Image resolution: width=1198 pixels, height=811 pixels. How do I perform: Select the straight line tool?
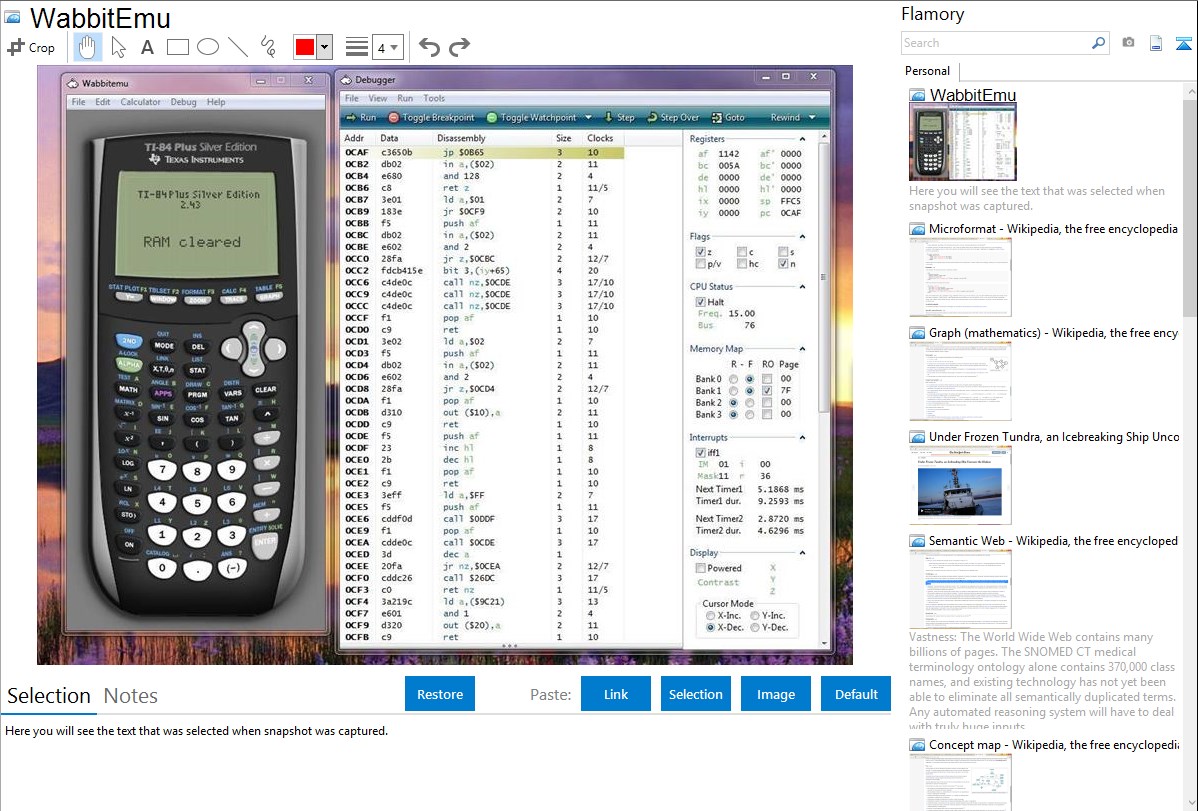coord(238,47)
